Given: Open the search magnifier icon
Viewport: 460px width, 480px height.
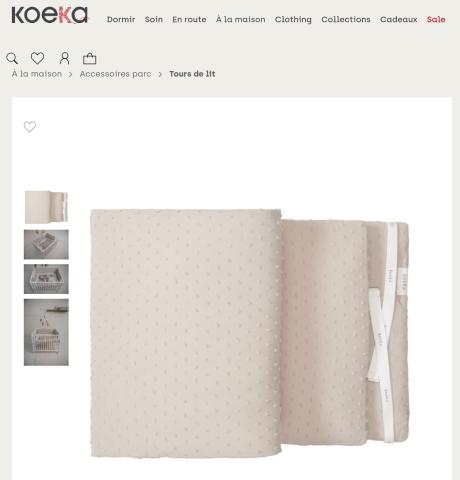Looking at the screenshot, I should click(x=12, y=58).
